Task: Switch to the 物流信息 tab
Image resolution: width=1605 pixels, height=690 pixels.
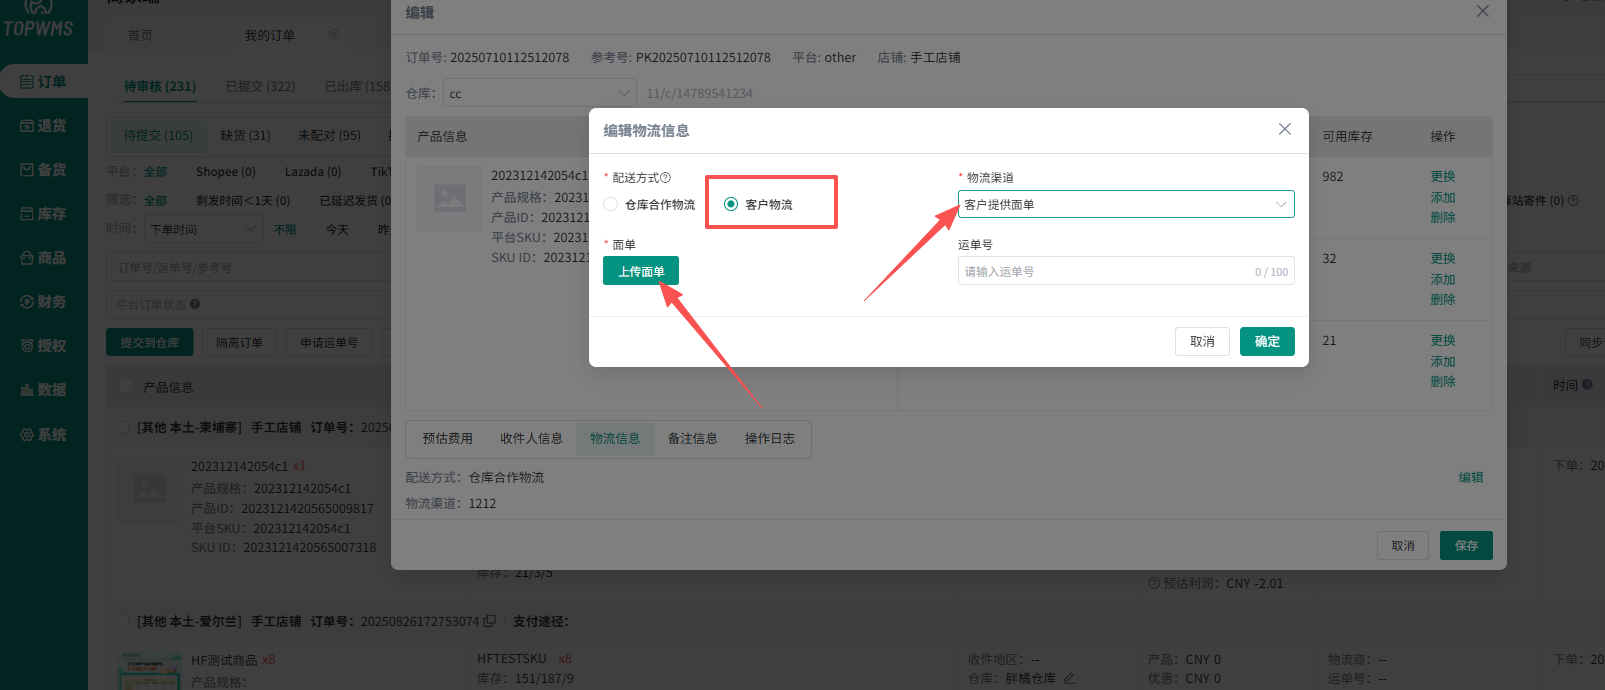Action: pyautogui.click(x=615, y=438)
